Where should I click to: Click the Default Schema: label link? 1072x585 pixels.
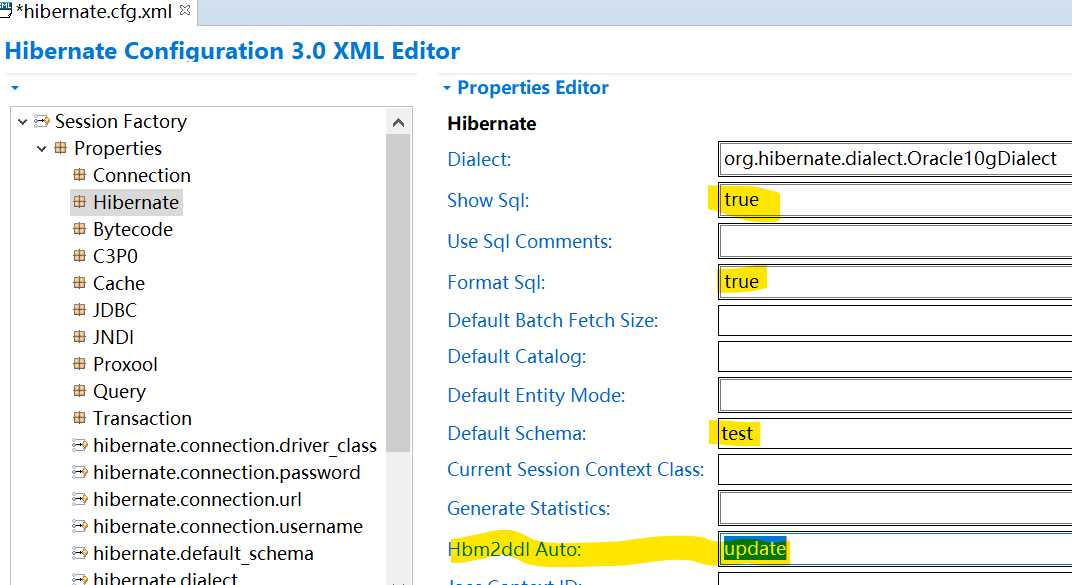tap(517, 433)
